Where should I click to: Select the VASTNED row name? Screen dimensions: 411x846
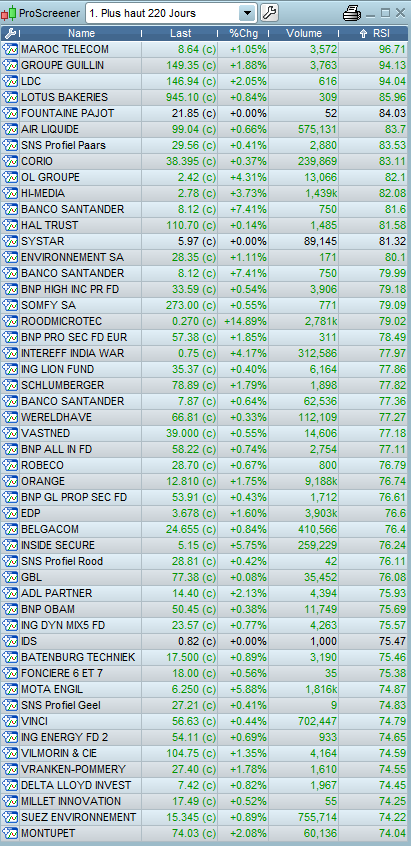[45, 433]
